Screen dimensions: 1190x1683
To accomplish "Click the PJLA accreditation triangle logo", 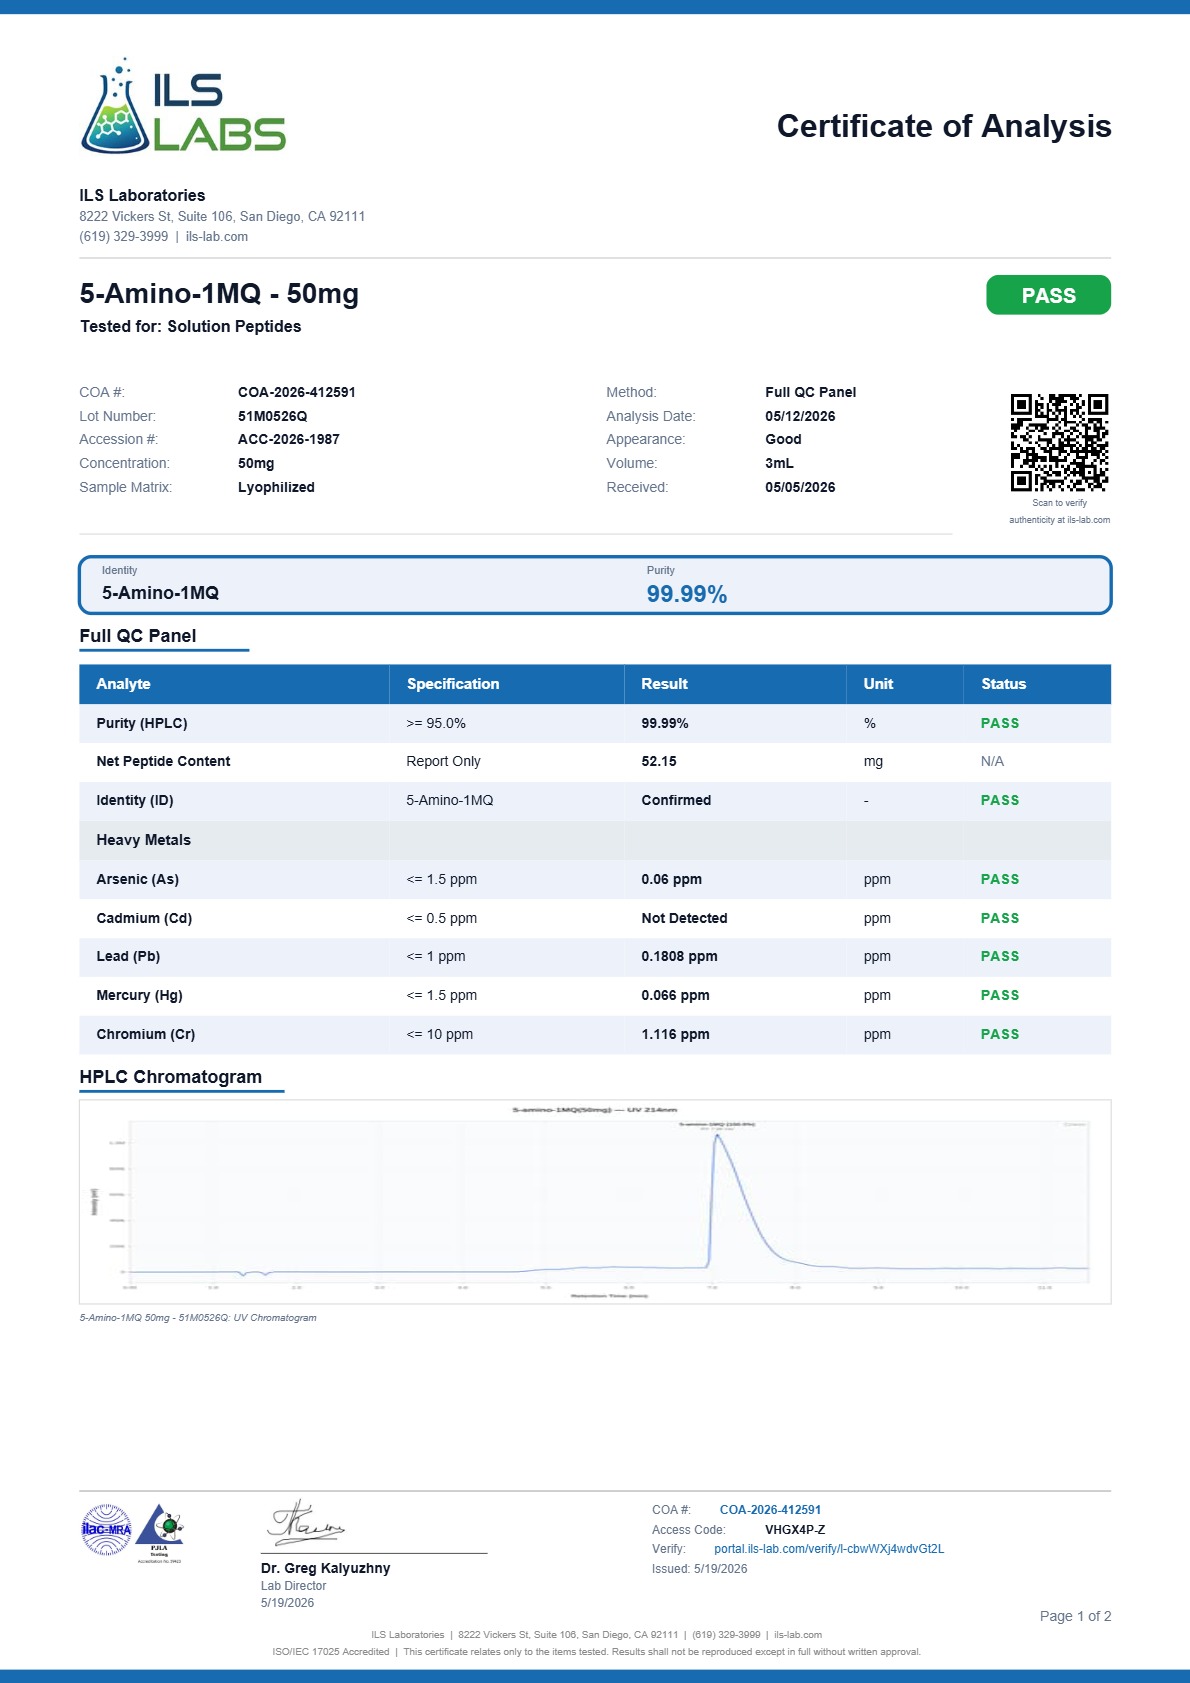I will tap(160, 1533).
